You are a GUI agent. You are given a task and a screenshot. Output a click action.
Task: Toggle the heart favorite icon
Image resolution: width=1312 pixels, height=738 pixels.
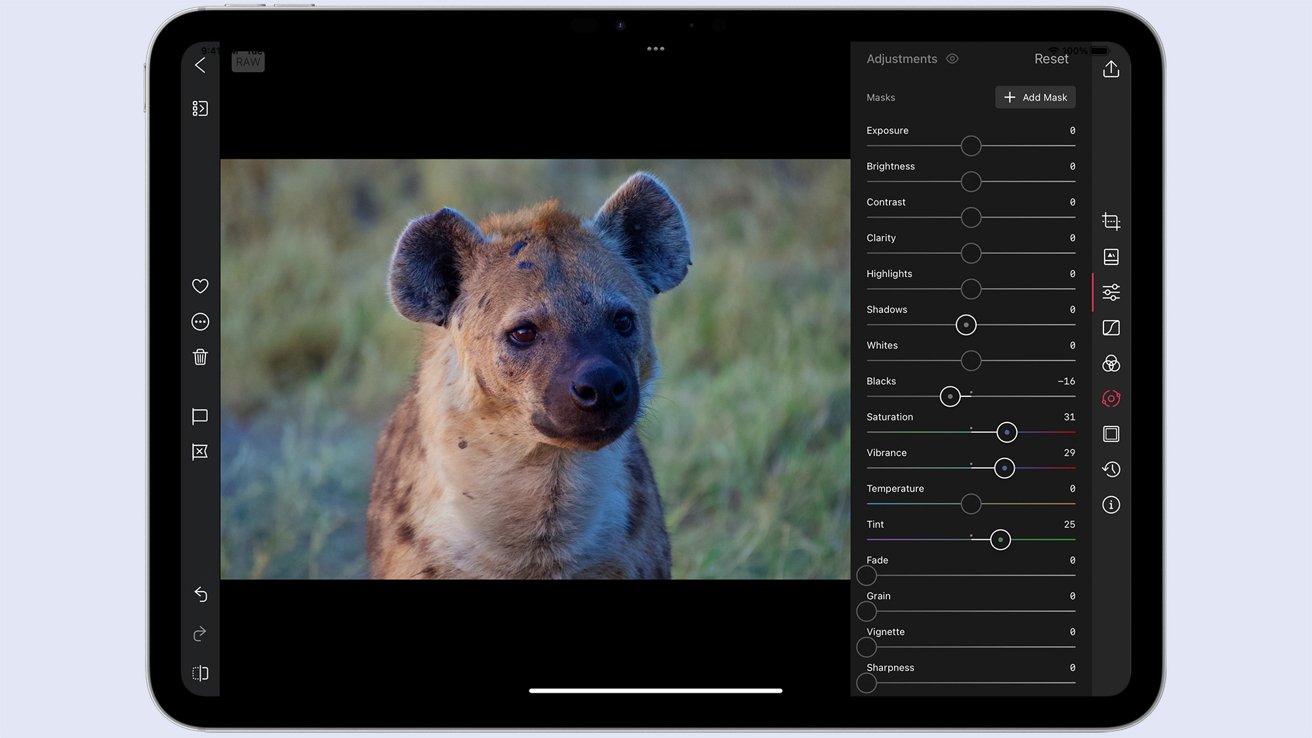[x=200, y=286]
